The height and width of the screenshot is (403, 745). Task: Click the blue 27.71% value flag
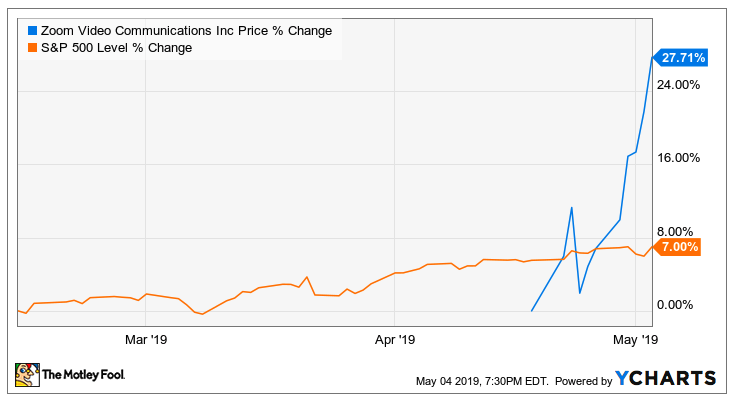[682, 58]
